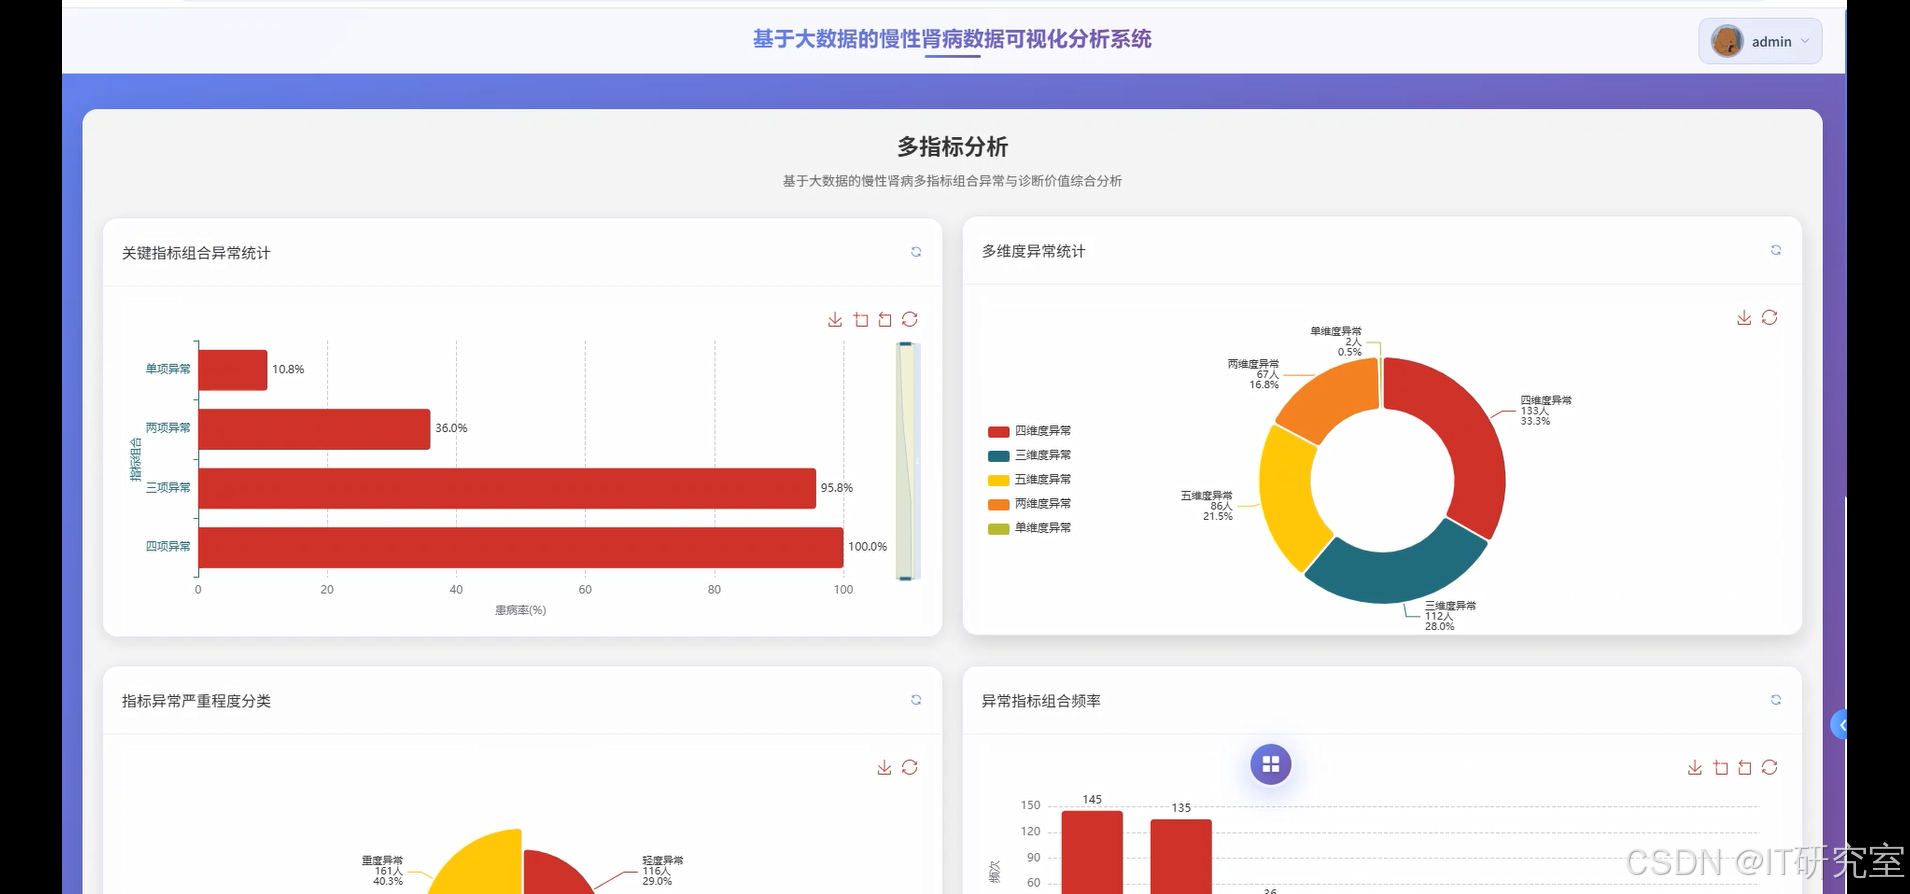Restore the 多维度异常统计 donut chart

click(1770, 317)
